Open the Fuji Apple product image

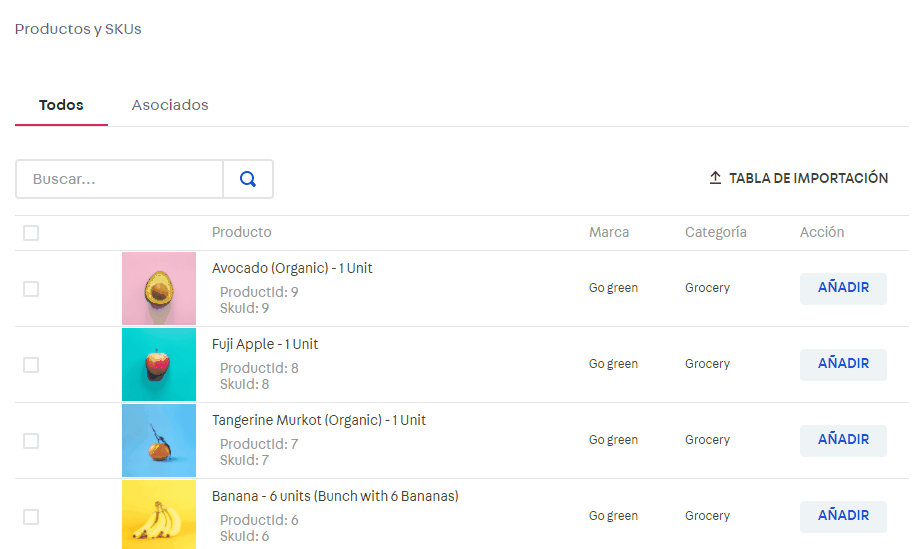159,364
